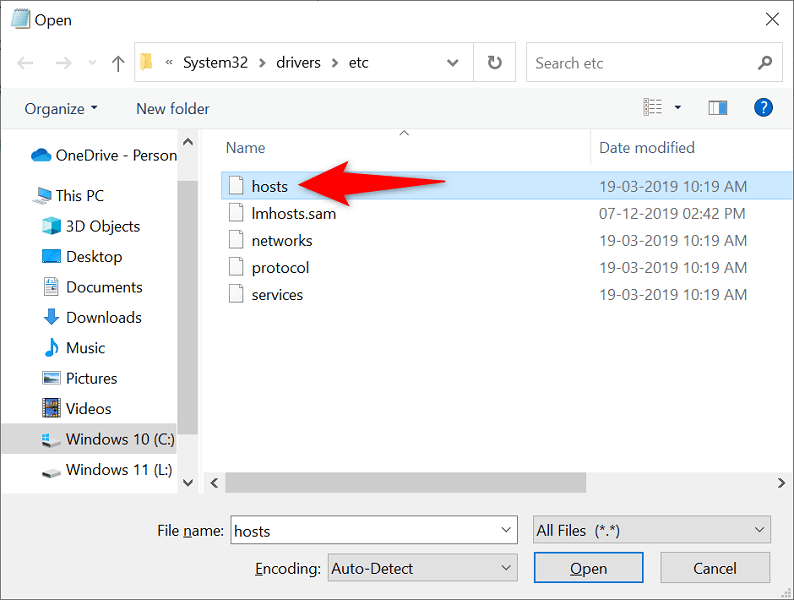Open the All Files type dropdown
The height and width of the screenshot is (600, 794).
[652, 530]
